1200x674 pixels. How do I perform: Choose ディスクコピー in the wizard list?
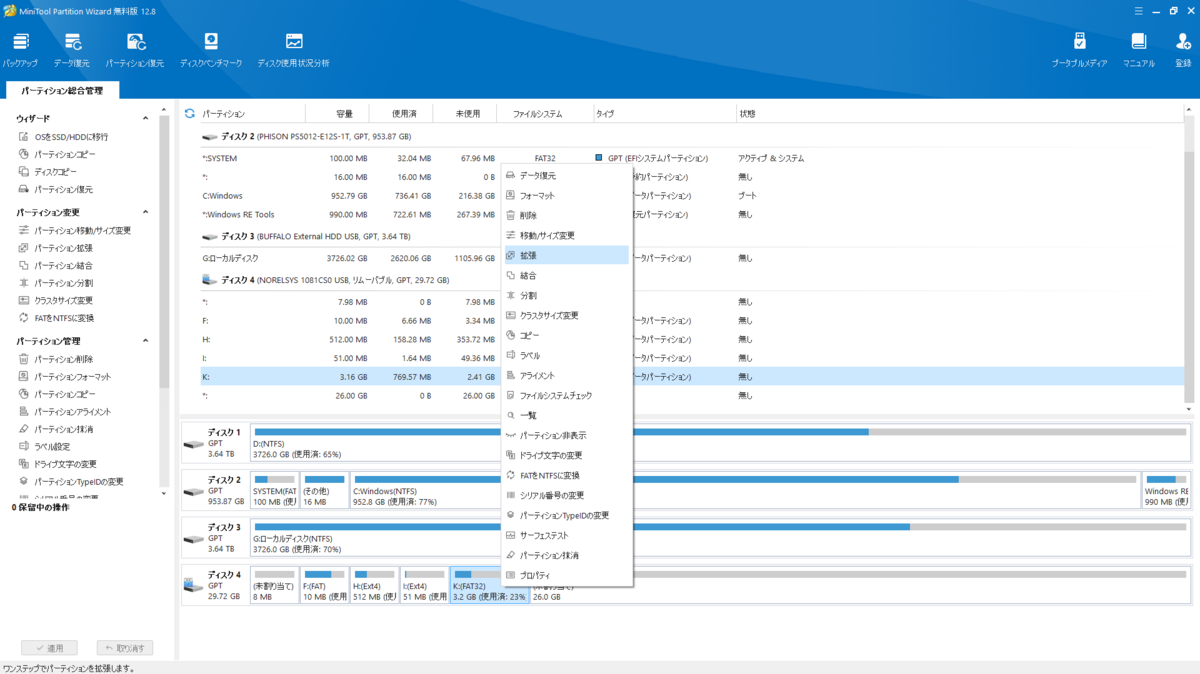click(x=55, y=172)
